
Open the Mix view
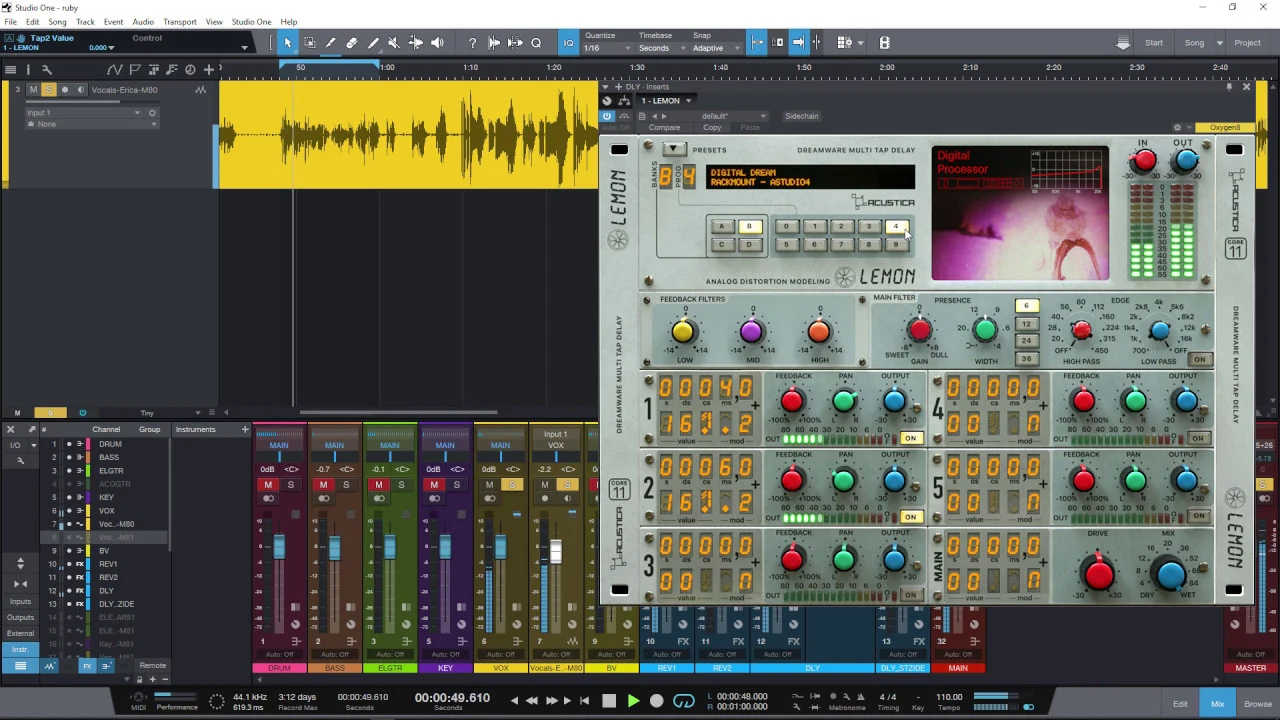(x=1217, y=704)
